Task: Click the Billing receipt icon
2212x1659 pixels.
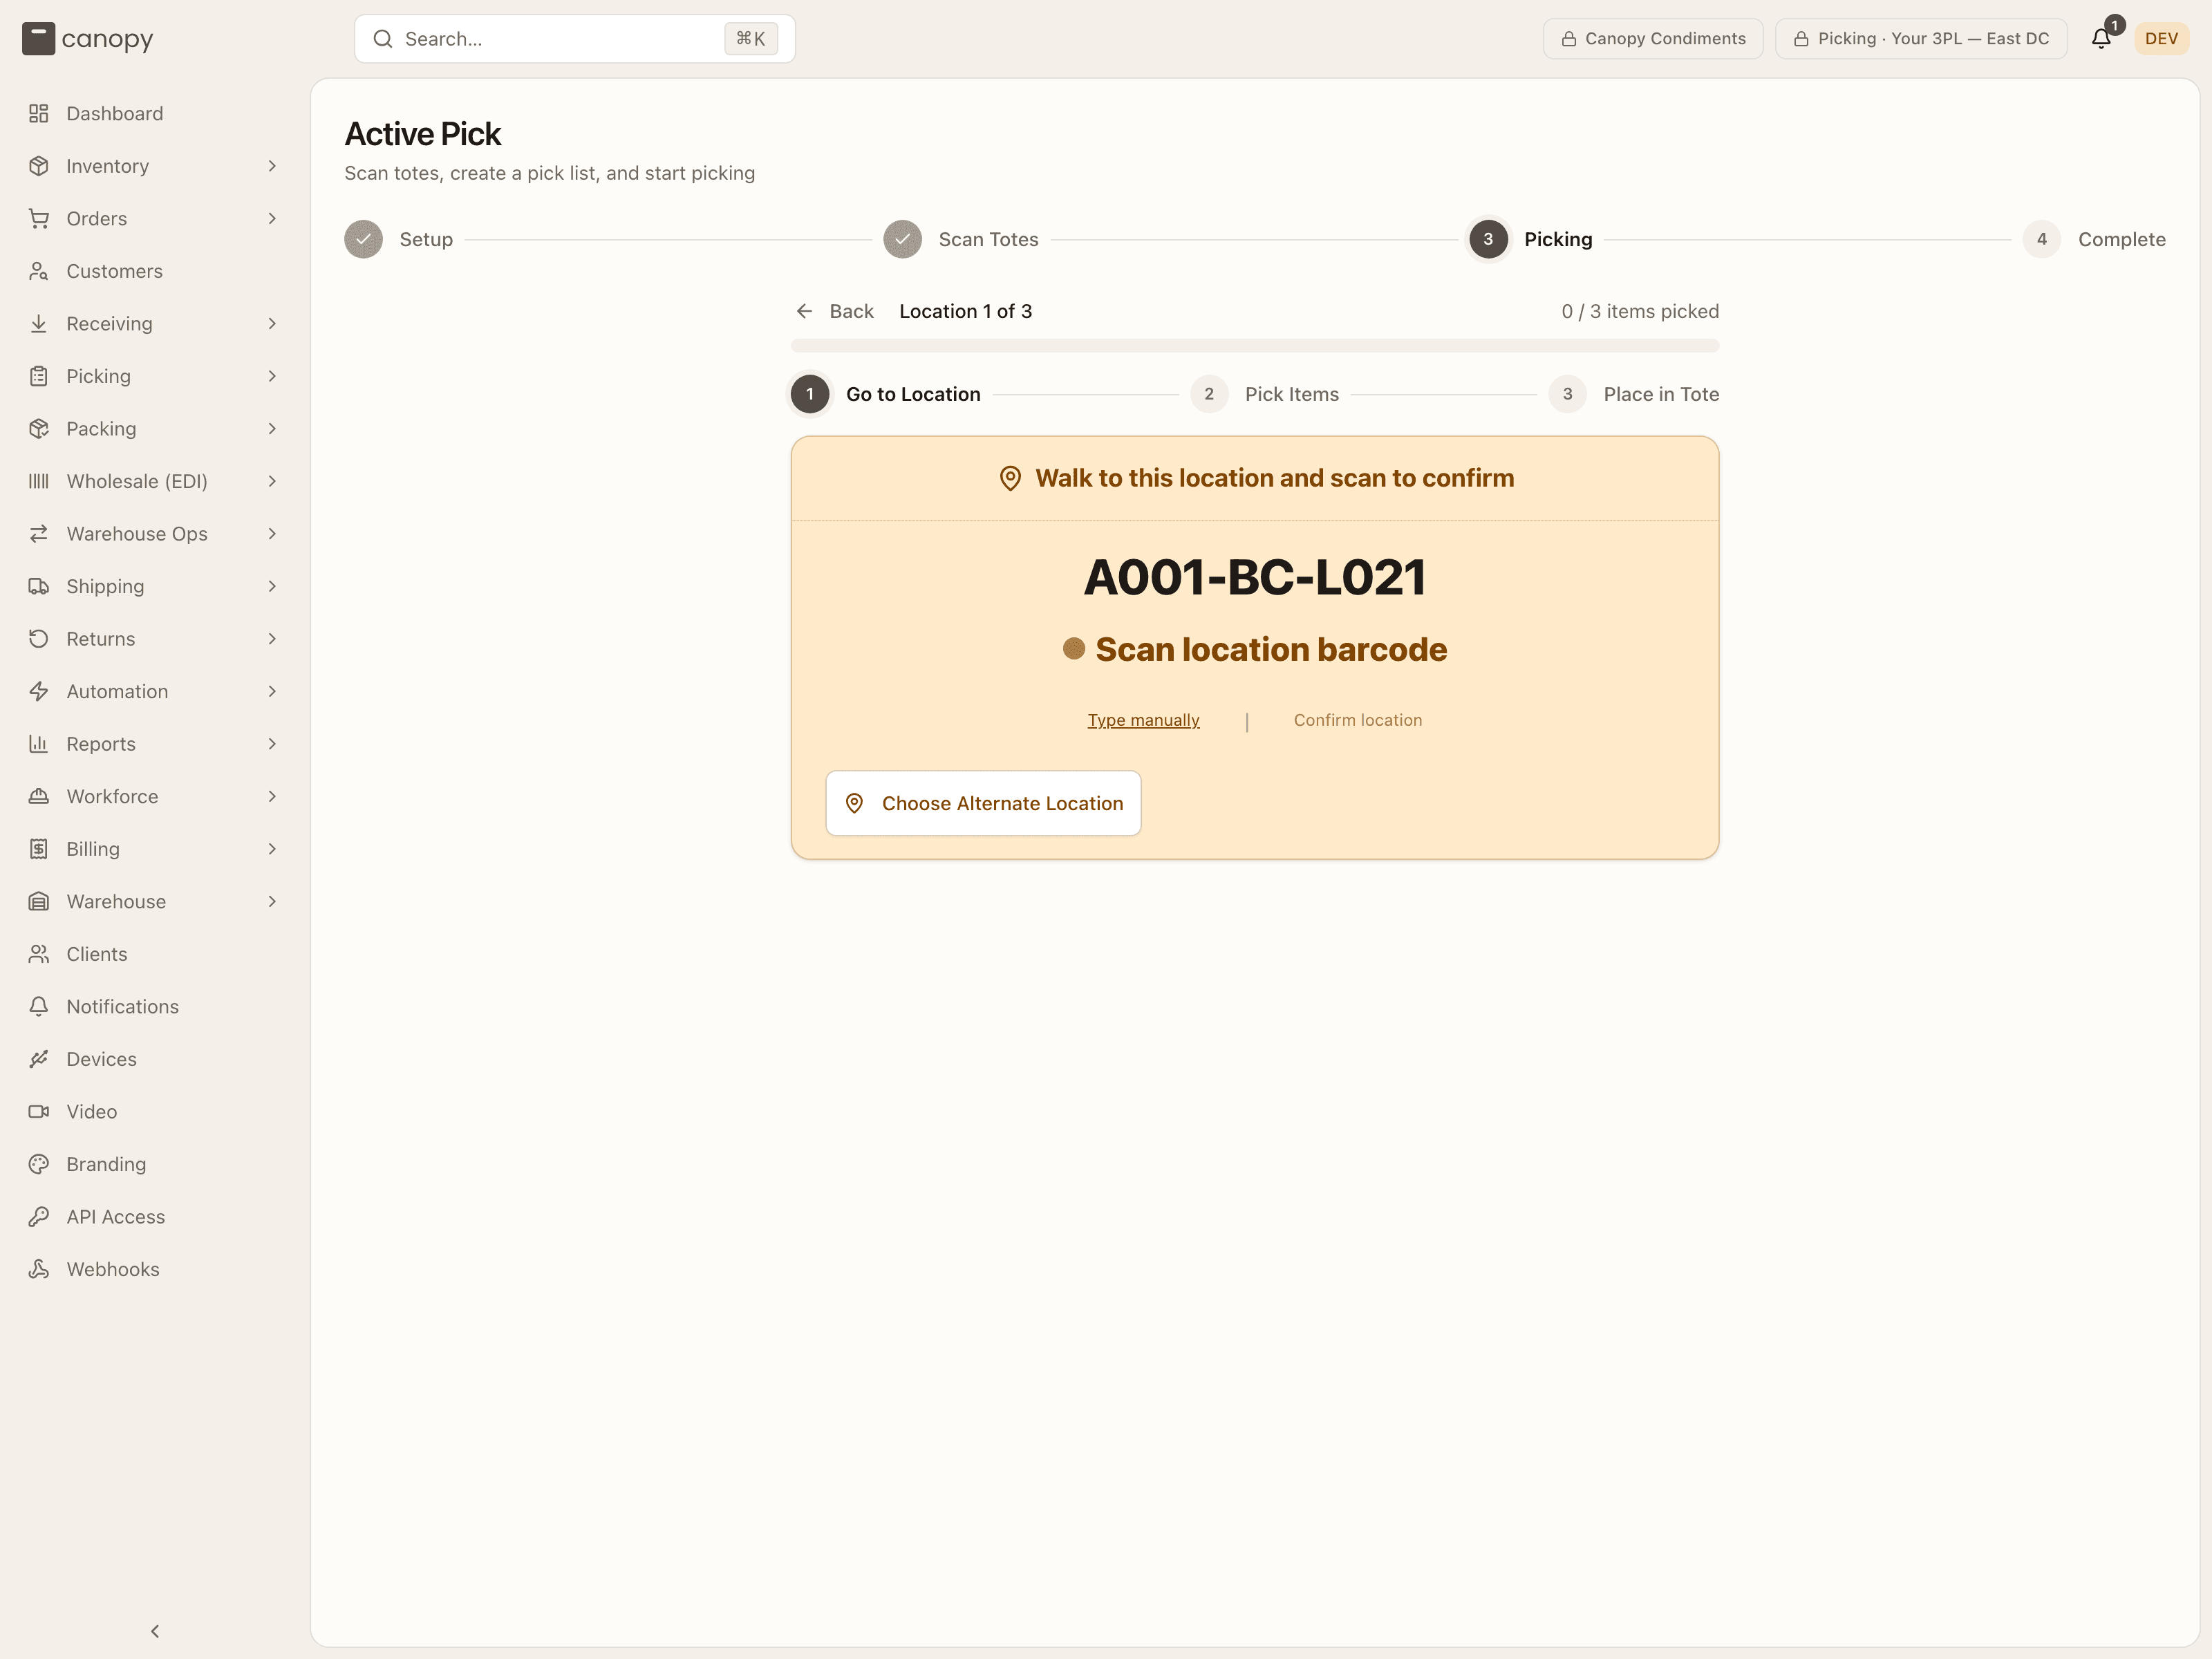Action: tap(39, 849)
